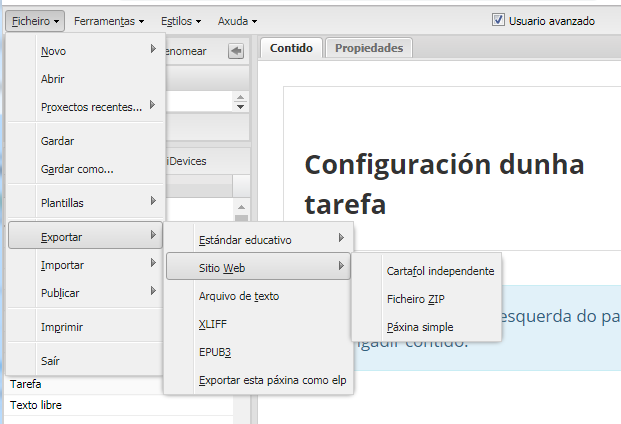Click the Sitio Web export option
The width and height of the screenshot is (621, 424).
tap(258, 267)
